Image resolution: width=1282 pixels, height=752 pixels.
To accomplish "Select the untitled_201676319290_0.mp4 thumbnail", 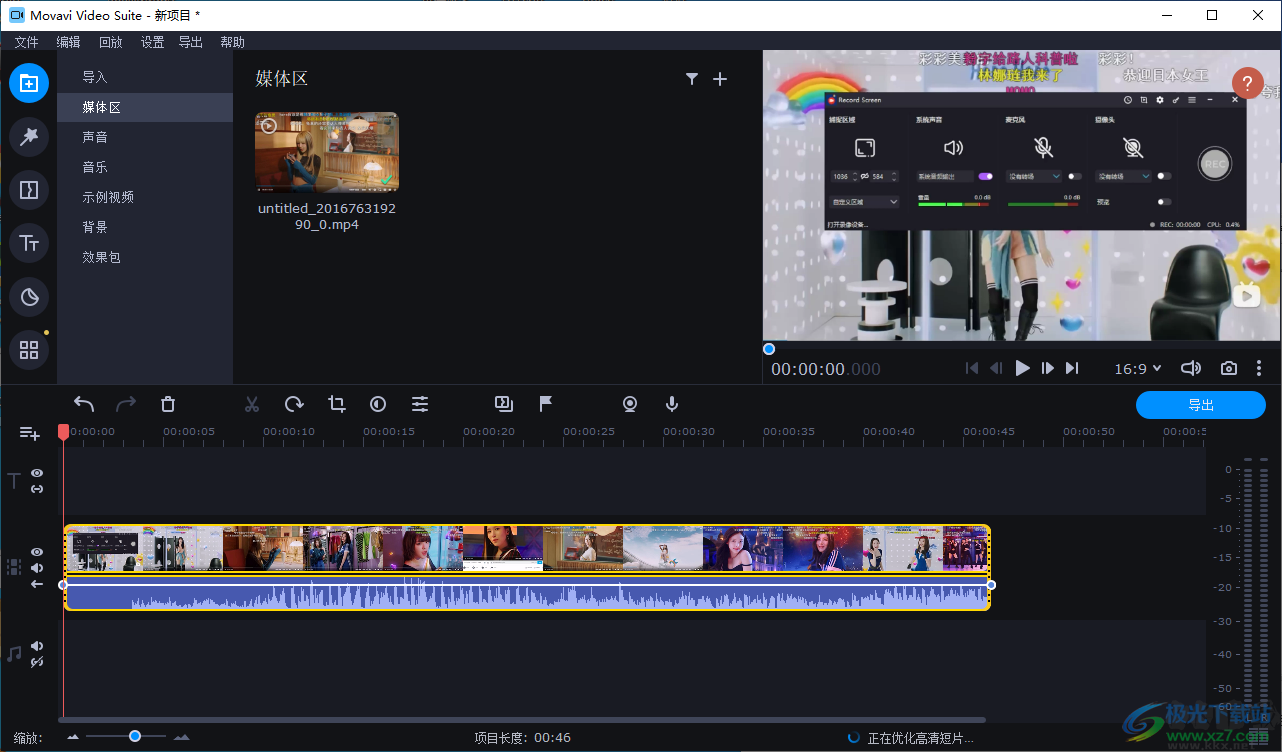I will point(326,152).
